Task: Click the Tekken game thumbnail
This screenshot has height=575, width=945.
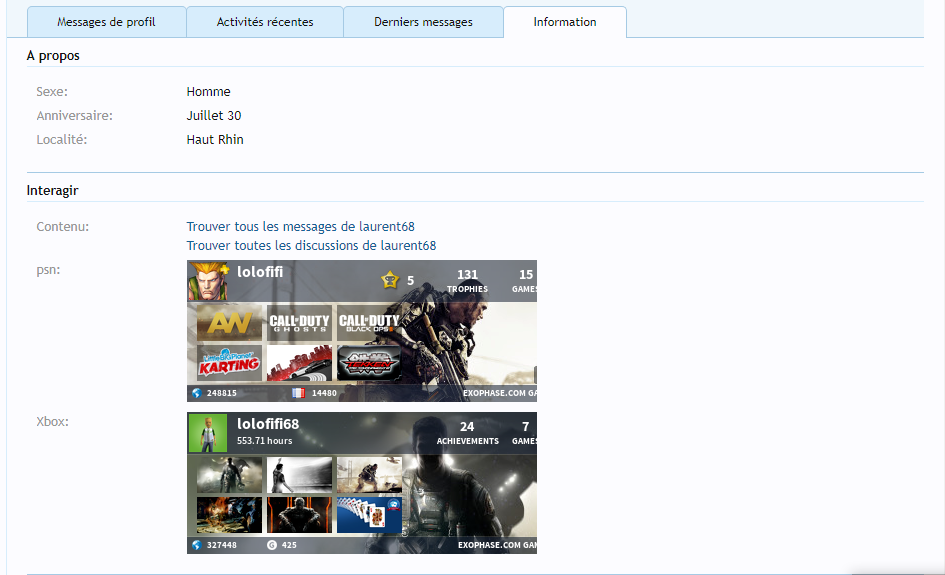Action: point(369,363)
